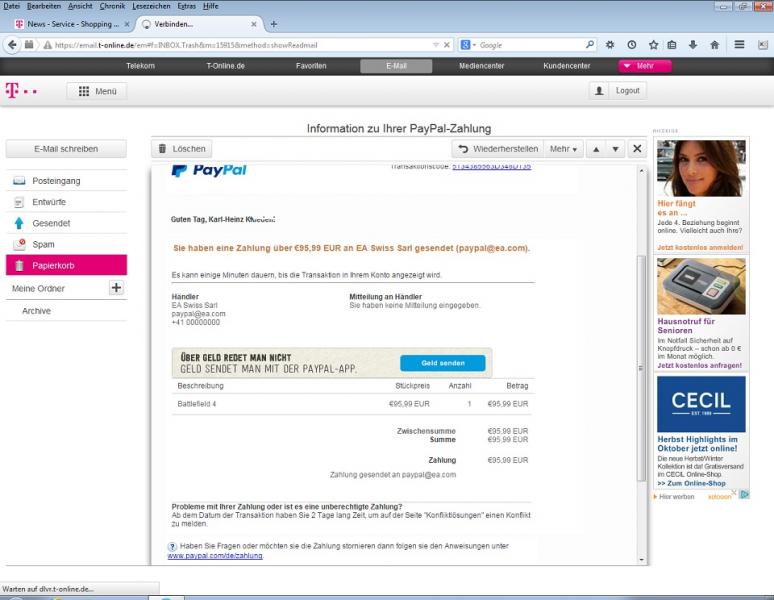This screenshot has width=774, height=600.
Task: Close the email with X icon
Action: (637, 149)
